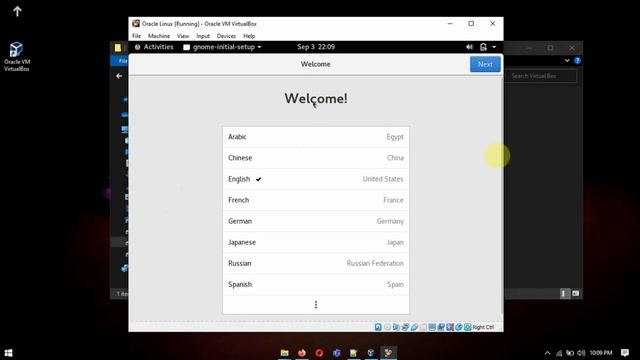The width and height of the screenshot is (640, 360).
Task: Click the blue help icon in the background Explorer window
Action: pyautogui.click(x=577, y=60)
